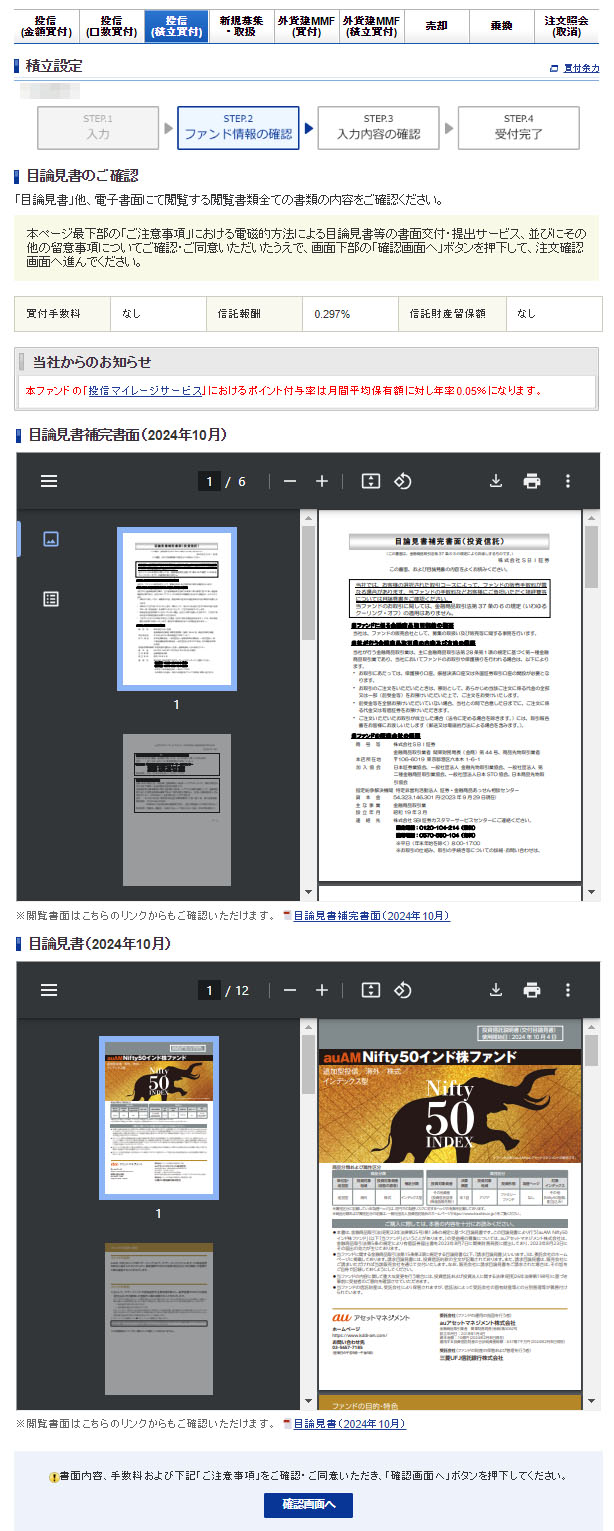Select page 1 thumbnail of Nifty50 prospectus
Screen dimensions: 614x1531
pos(158,1117)
